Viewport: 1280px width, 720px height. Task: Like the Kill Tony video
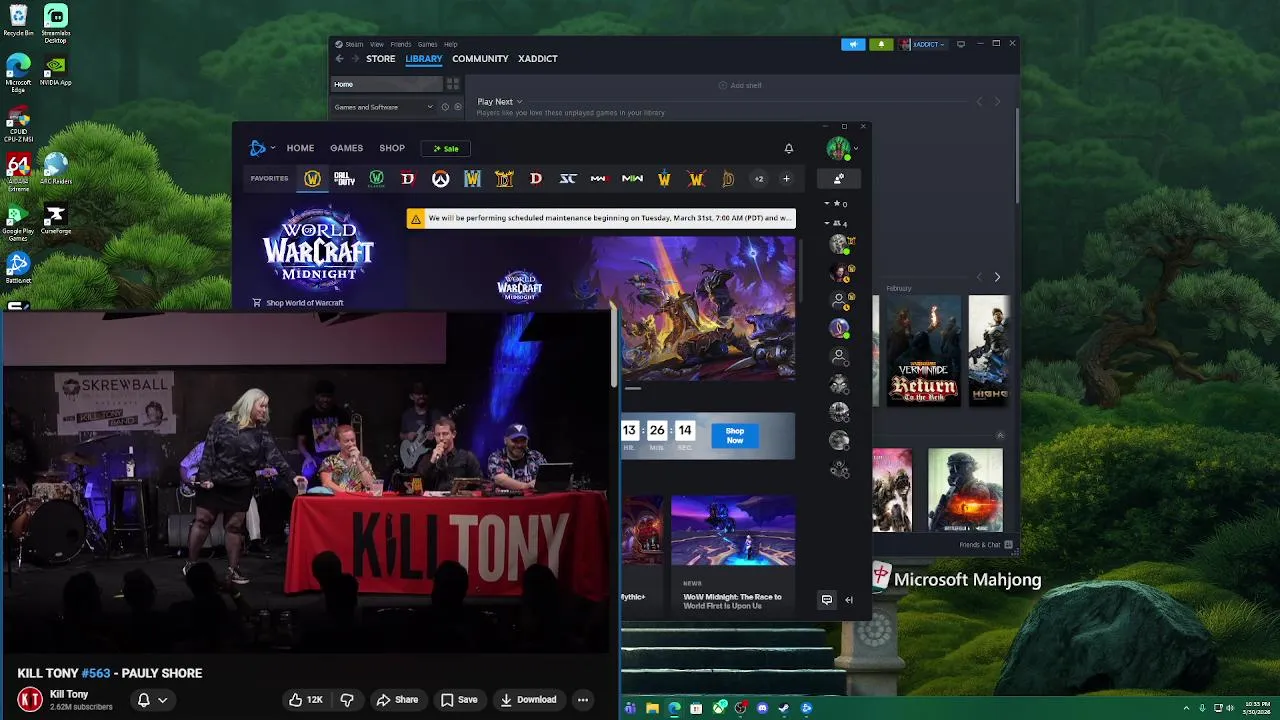point(305,700)
